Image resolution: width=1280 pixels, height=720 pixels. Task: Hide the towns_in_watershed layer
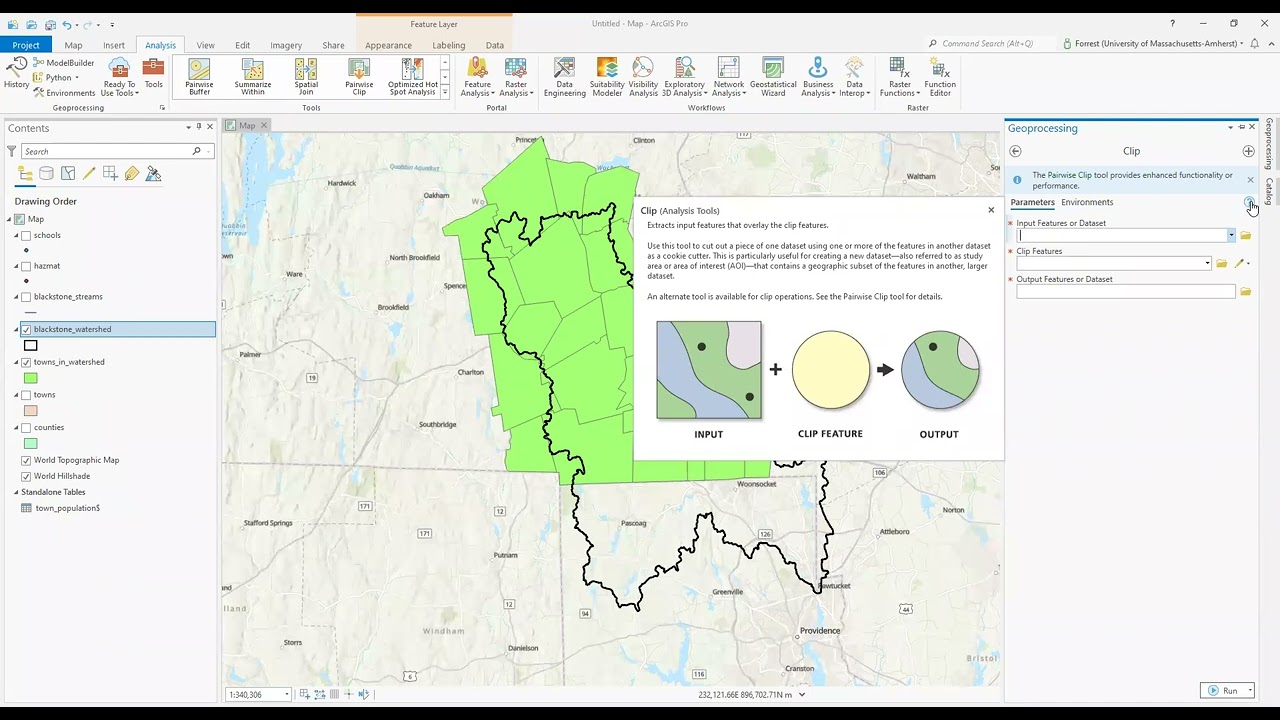pos(26,362)
